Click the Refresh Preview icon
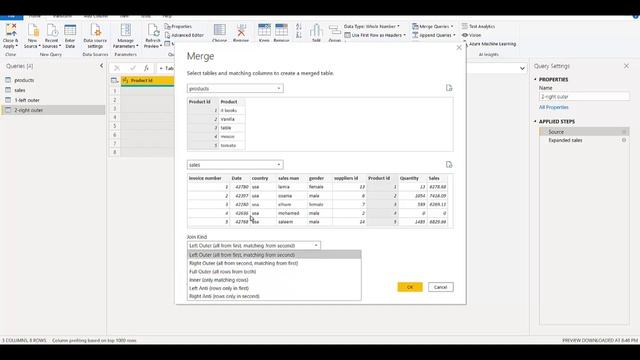This screenshot has height=360, width=640. coord(153,30)
